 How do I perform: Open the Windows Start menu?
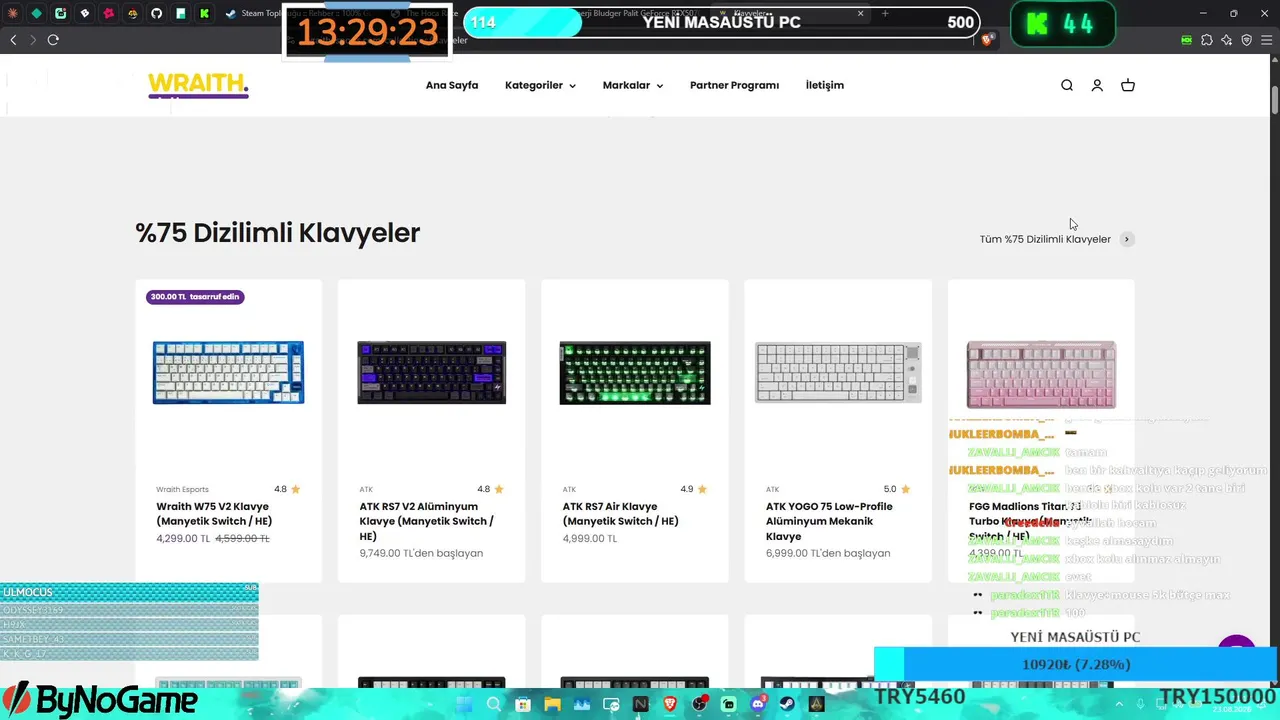coord(464,704)
